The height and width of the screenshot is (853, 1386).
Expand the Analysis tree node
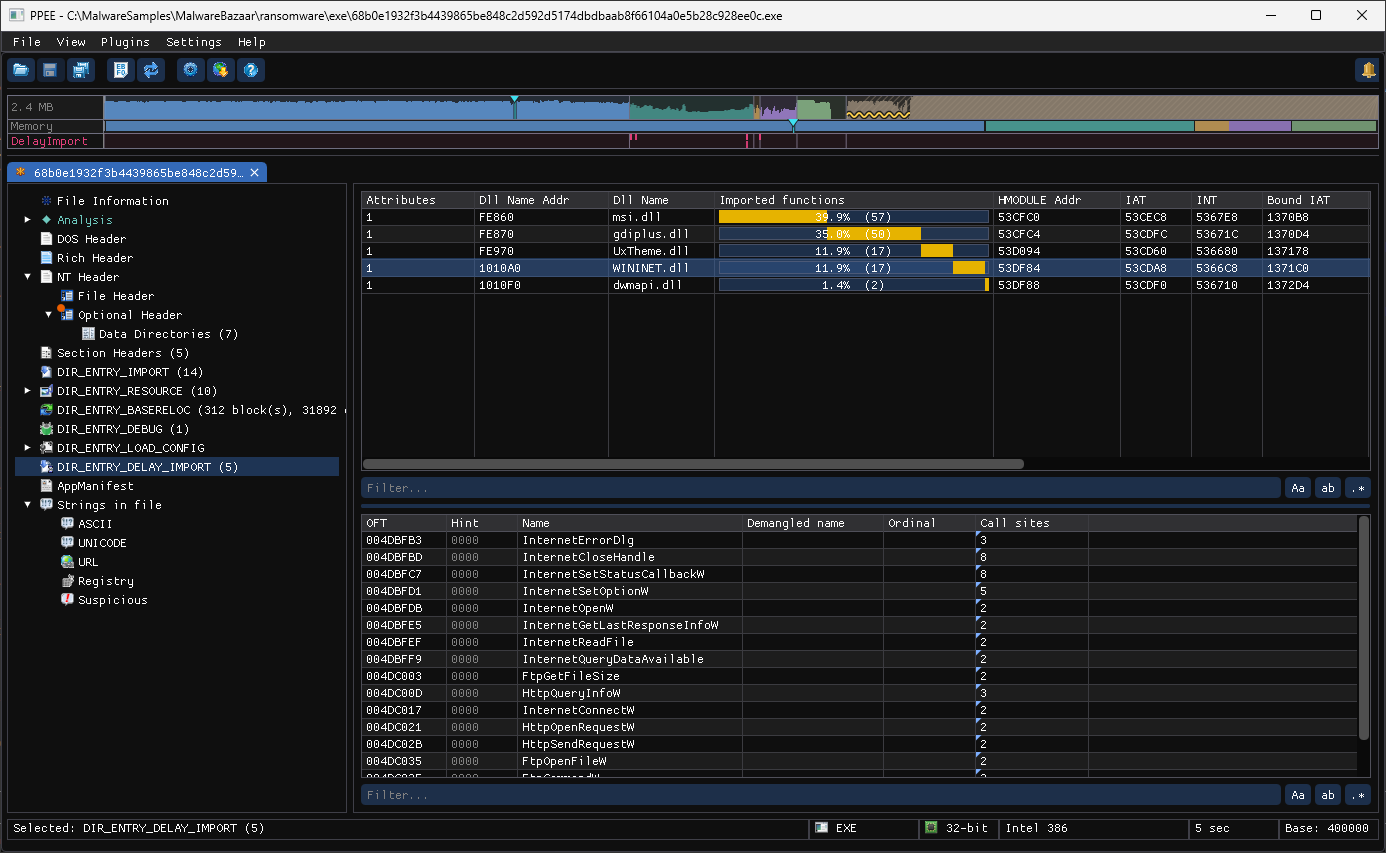click(x=28, y=219)
